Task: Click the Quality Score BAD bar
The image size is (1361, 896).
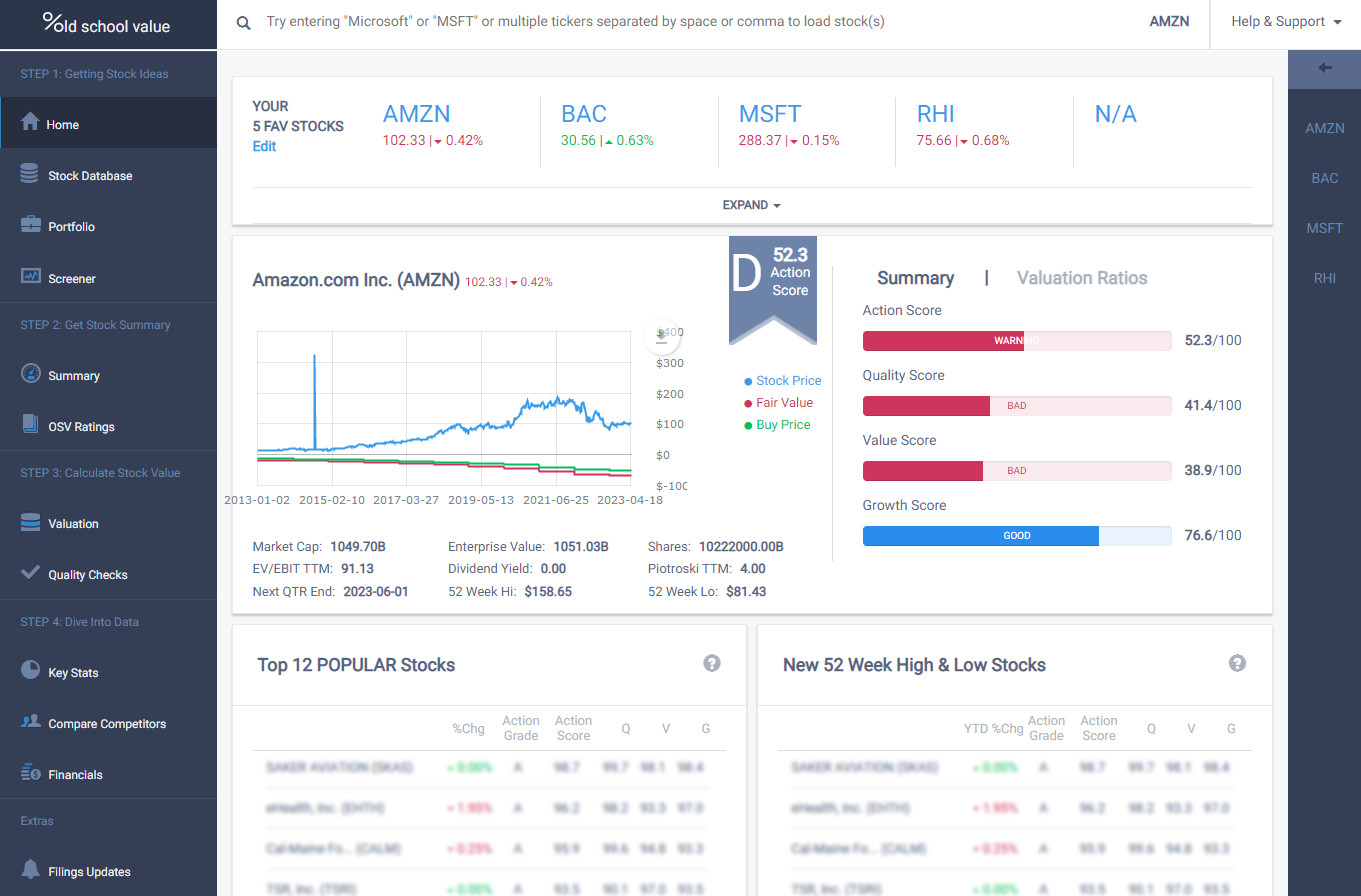Action: click(x=1017, y=406)
